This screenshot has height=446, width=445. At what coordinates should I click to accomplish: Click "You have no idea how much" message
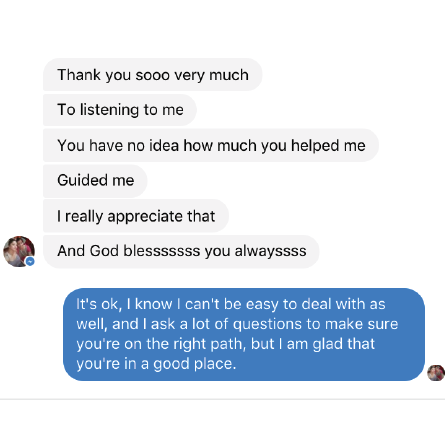click(211, 145)
